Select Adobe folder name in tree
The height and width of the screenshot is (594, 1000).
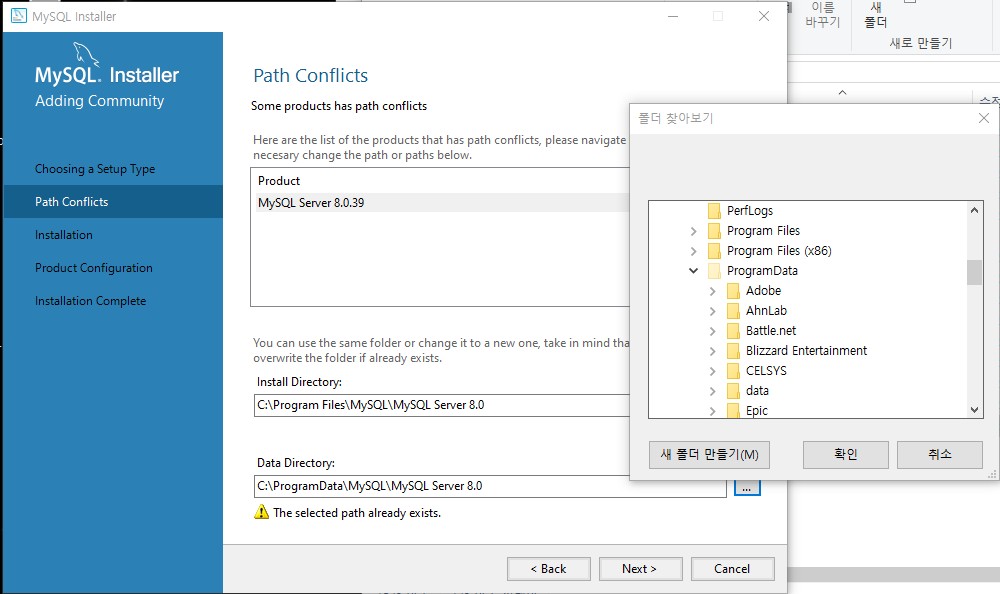pos(763,291)
